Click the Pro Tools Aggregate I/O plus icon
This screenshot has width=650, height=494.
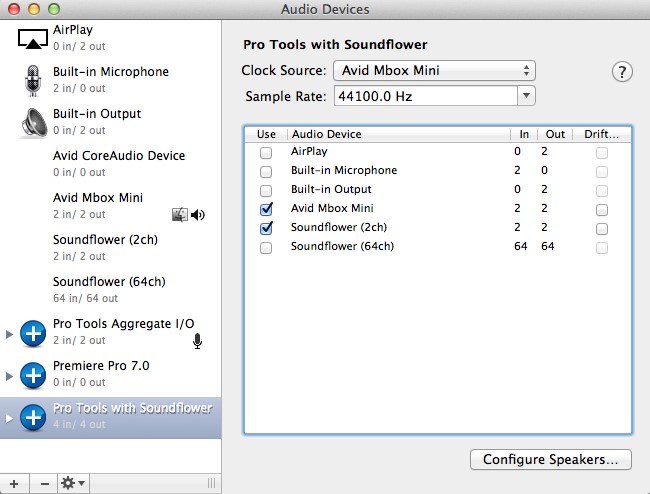tap(33, 333)
